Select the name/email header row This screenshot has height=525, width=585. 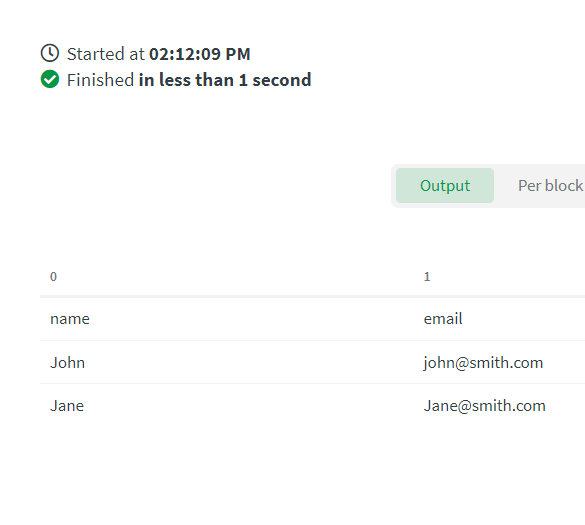pos(312,319)
